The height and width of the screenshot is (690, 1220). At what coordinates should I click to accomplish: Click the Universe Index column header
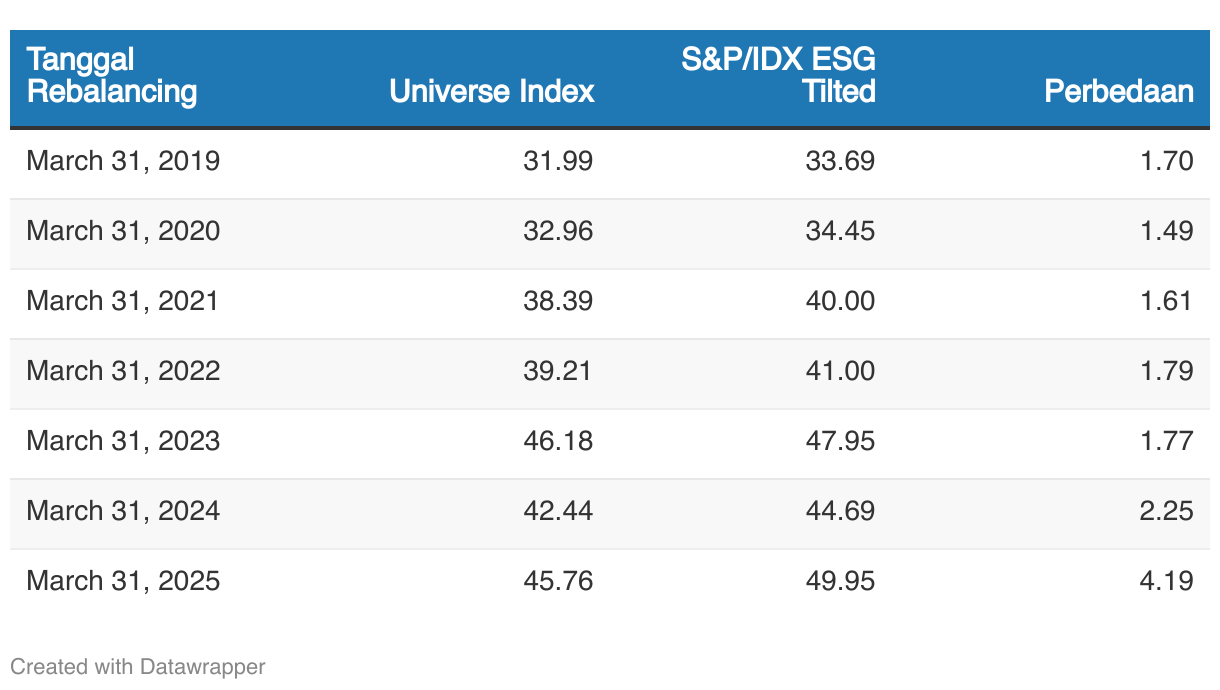coord(492,92)
